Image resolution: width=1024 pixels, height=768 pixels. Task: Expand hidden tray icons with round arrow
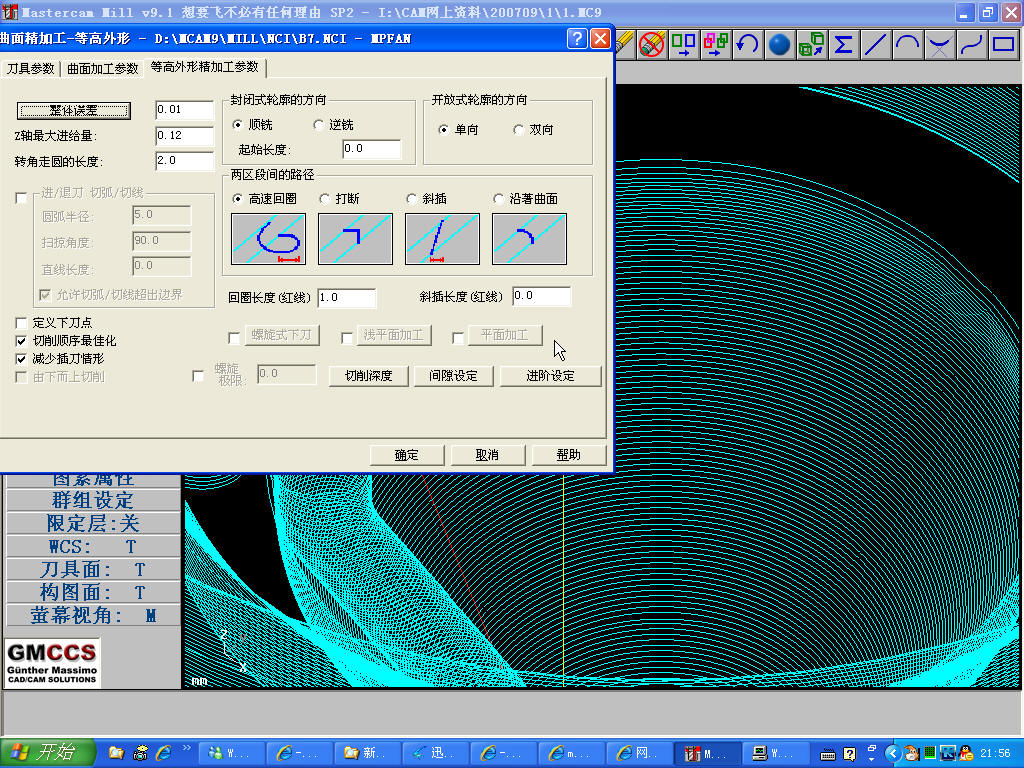(893, 754)
